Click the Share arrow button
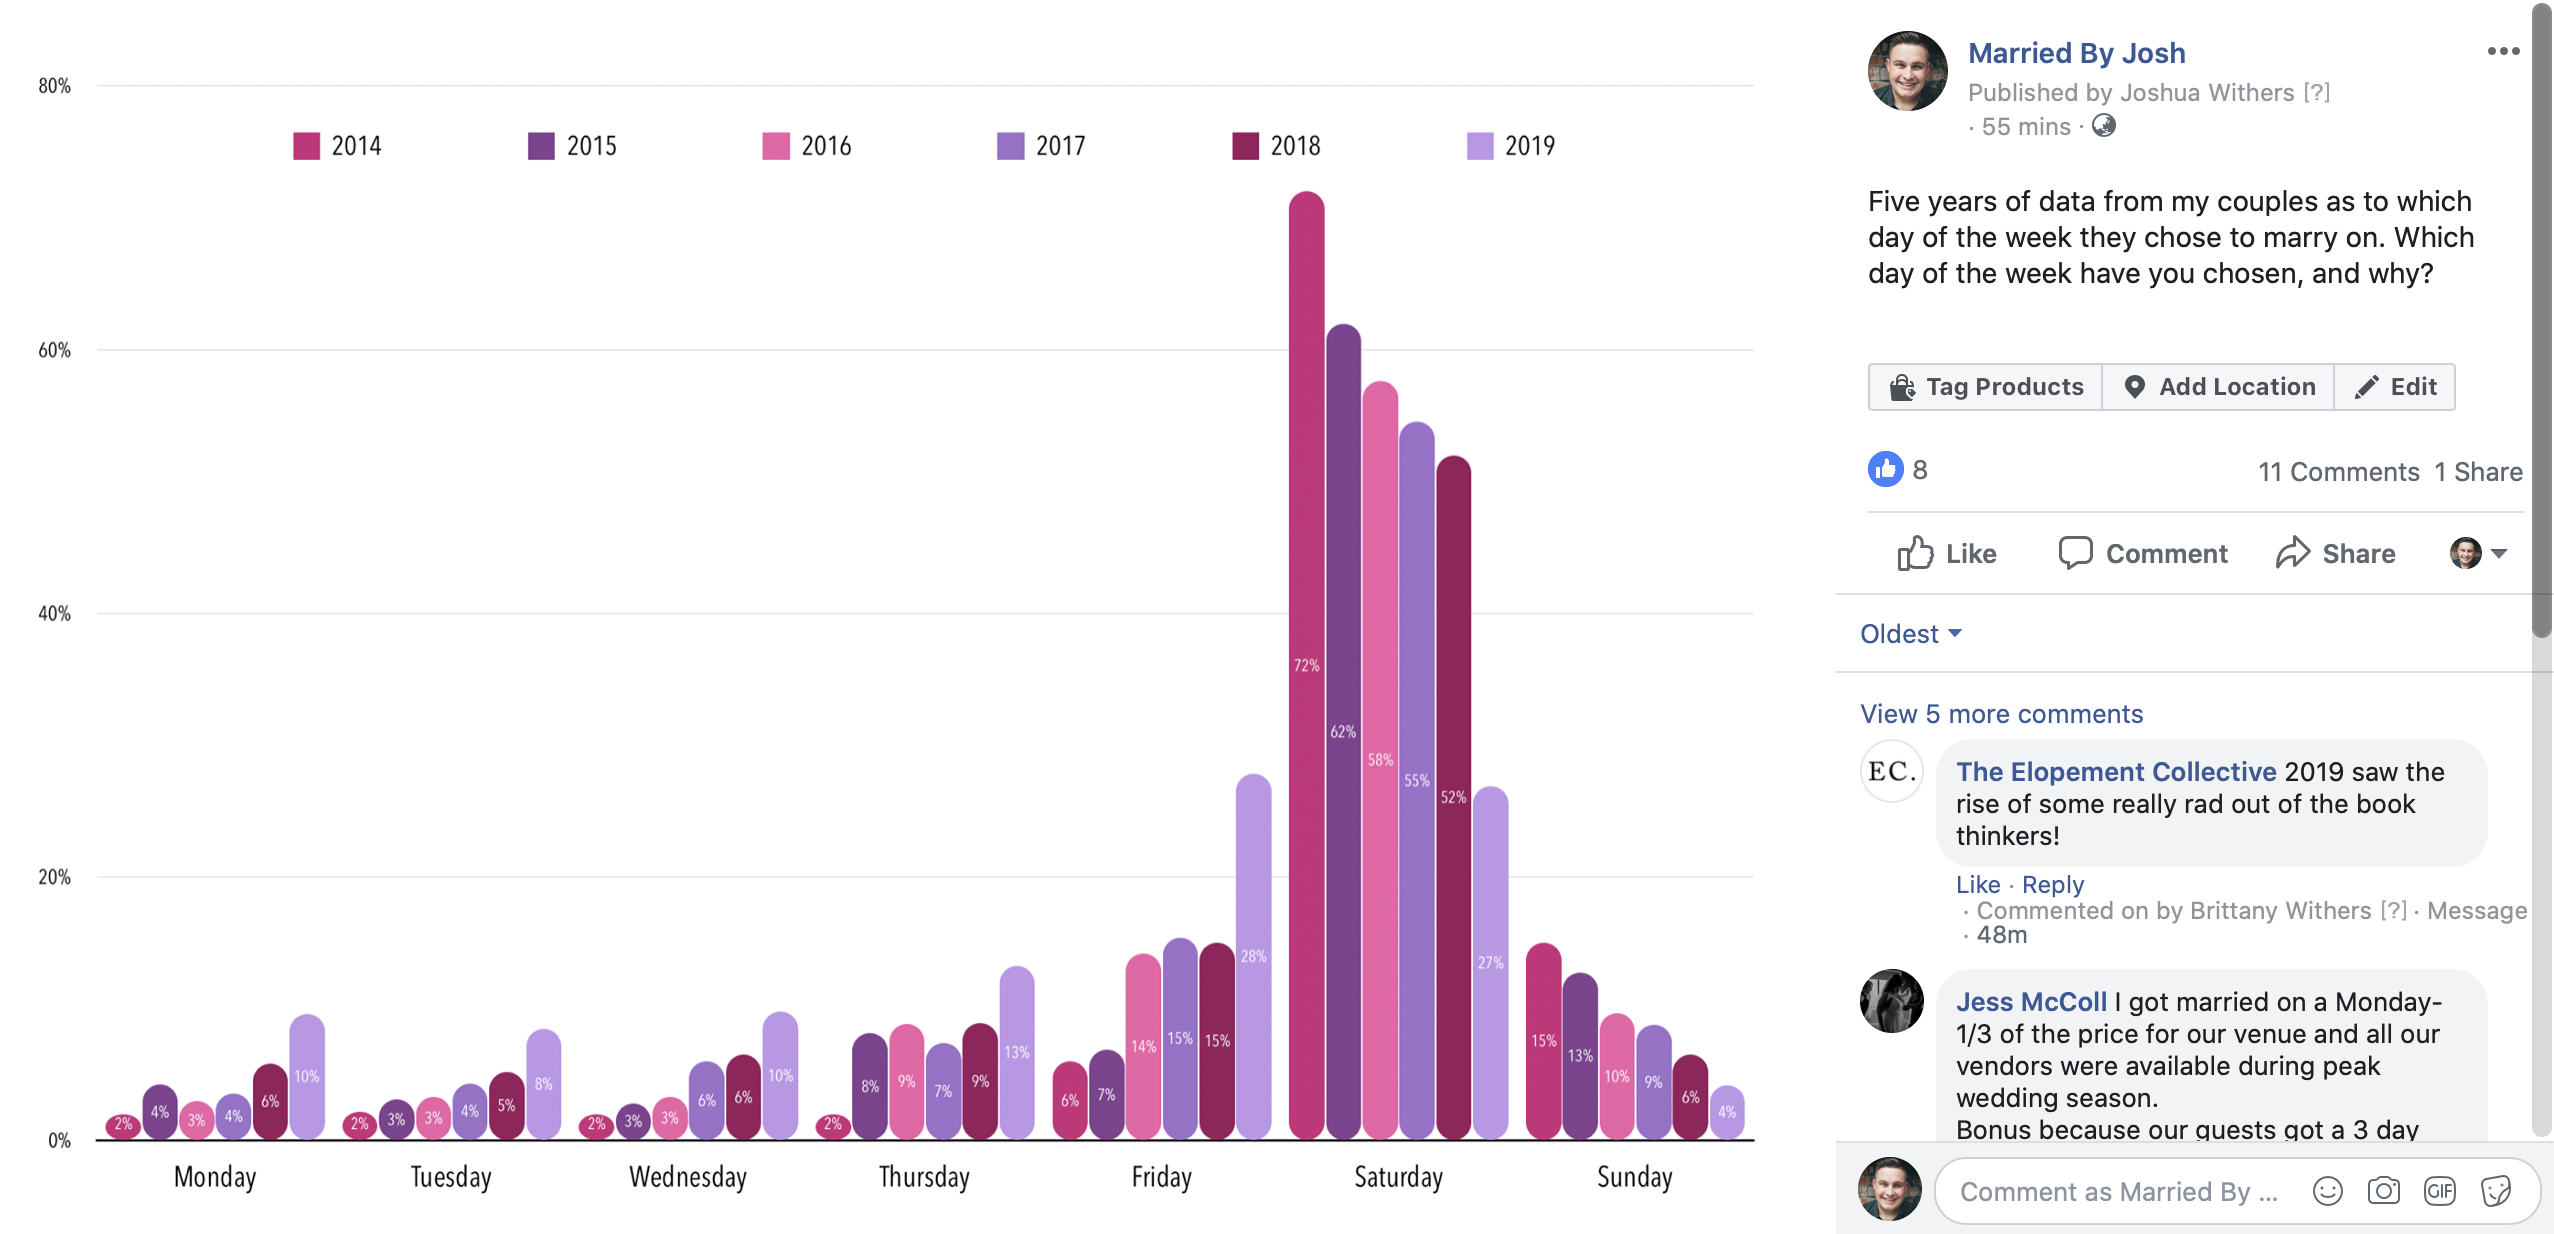 point(2335,553)
